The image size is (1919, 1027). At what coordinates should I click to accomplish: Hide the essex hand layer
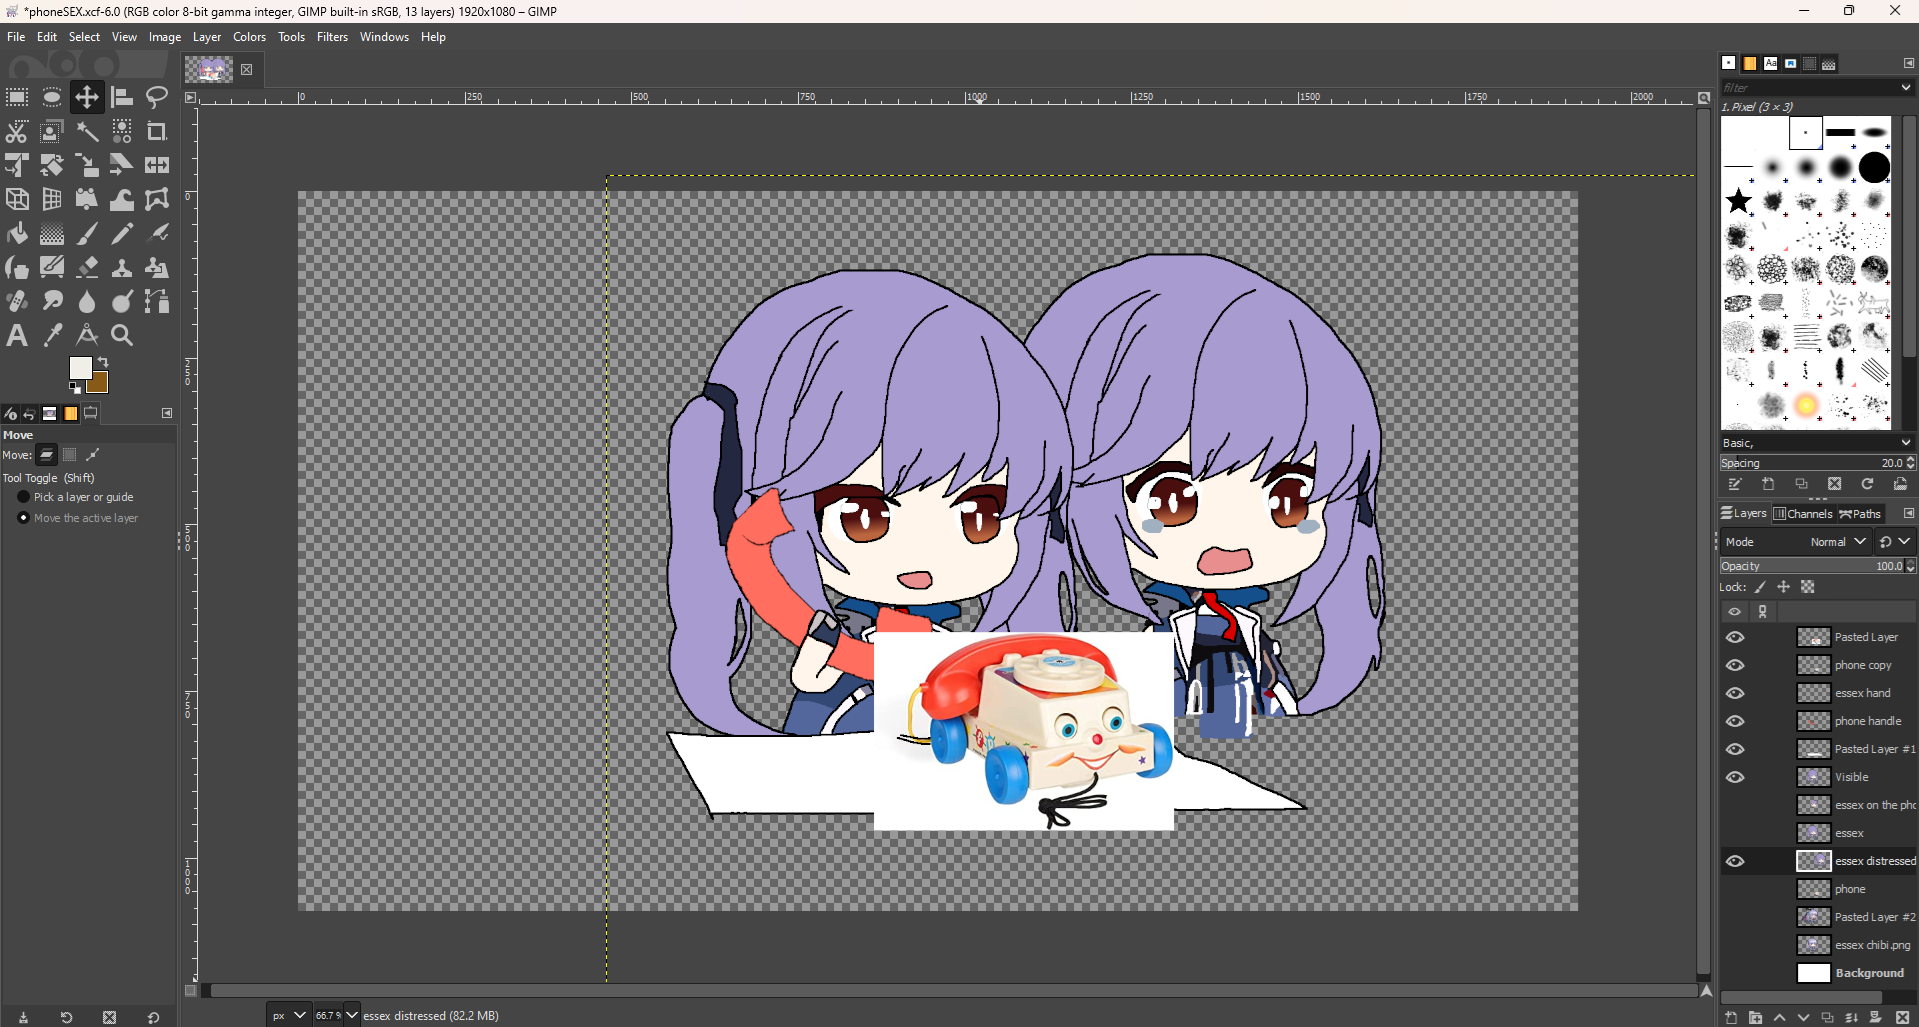[1735, 693]
